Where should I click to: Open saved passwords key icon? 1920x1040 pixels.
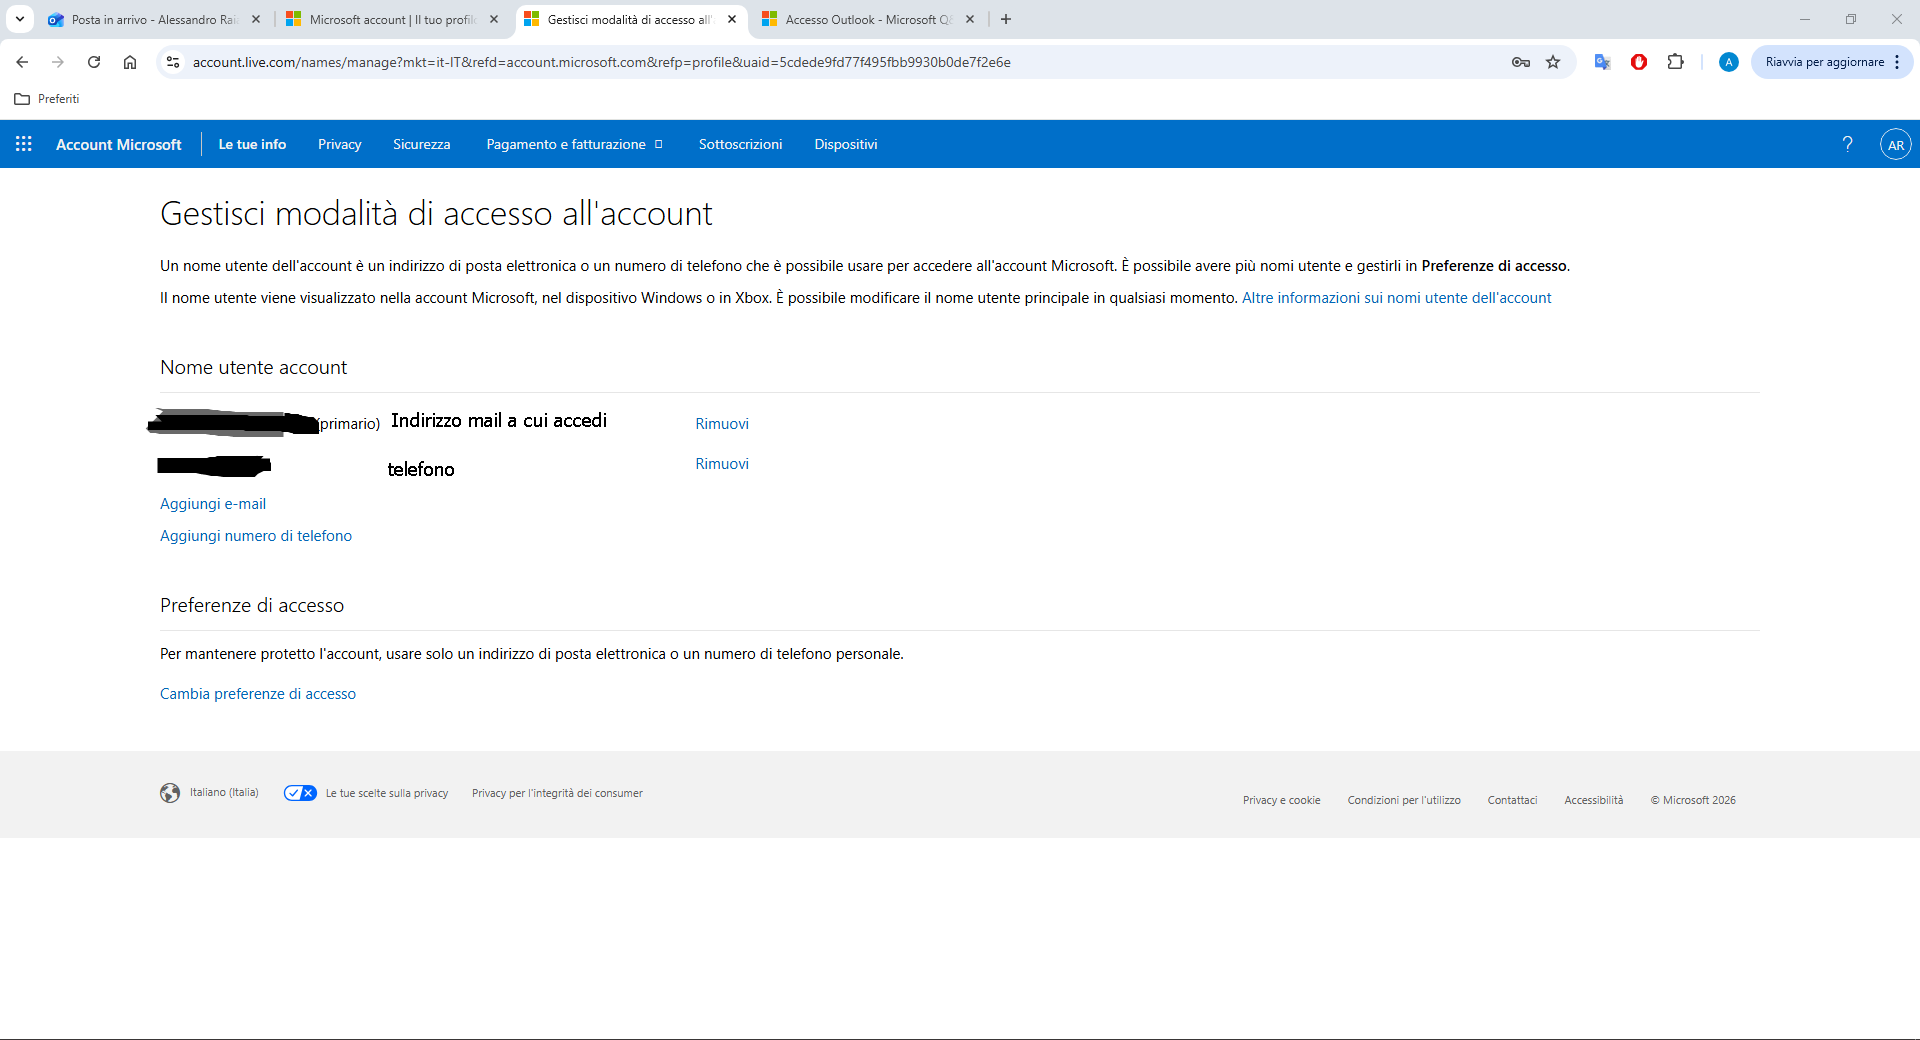point(1521,62)
